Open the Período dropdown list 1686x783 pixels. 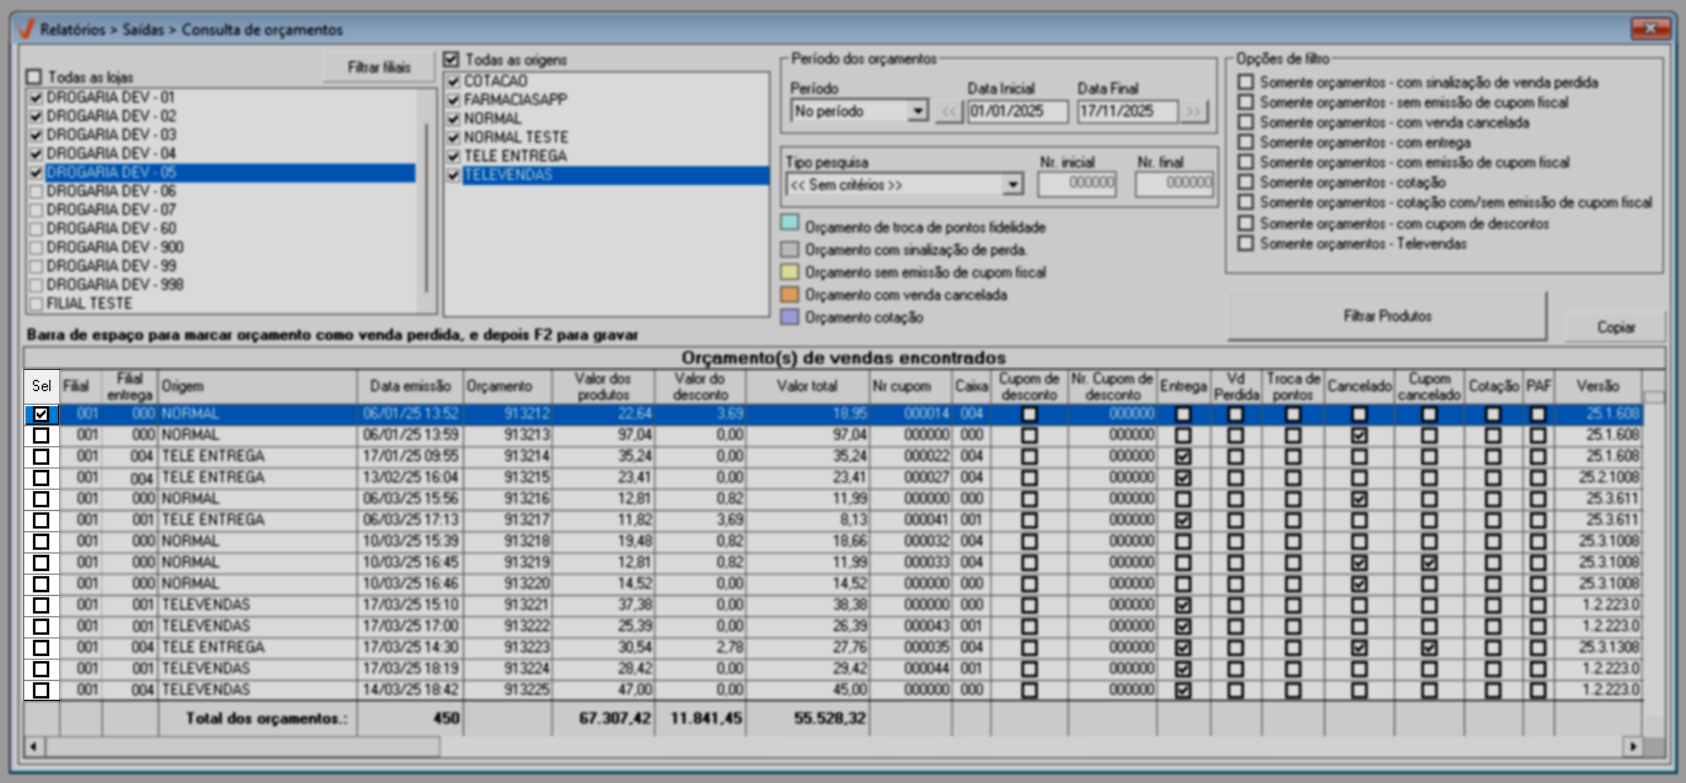pyautogui.click(x=917, y=111)
